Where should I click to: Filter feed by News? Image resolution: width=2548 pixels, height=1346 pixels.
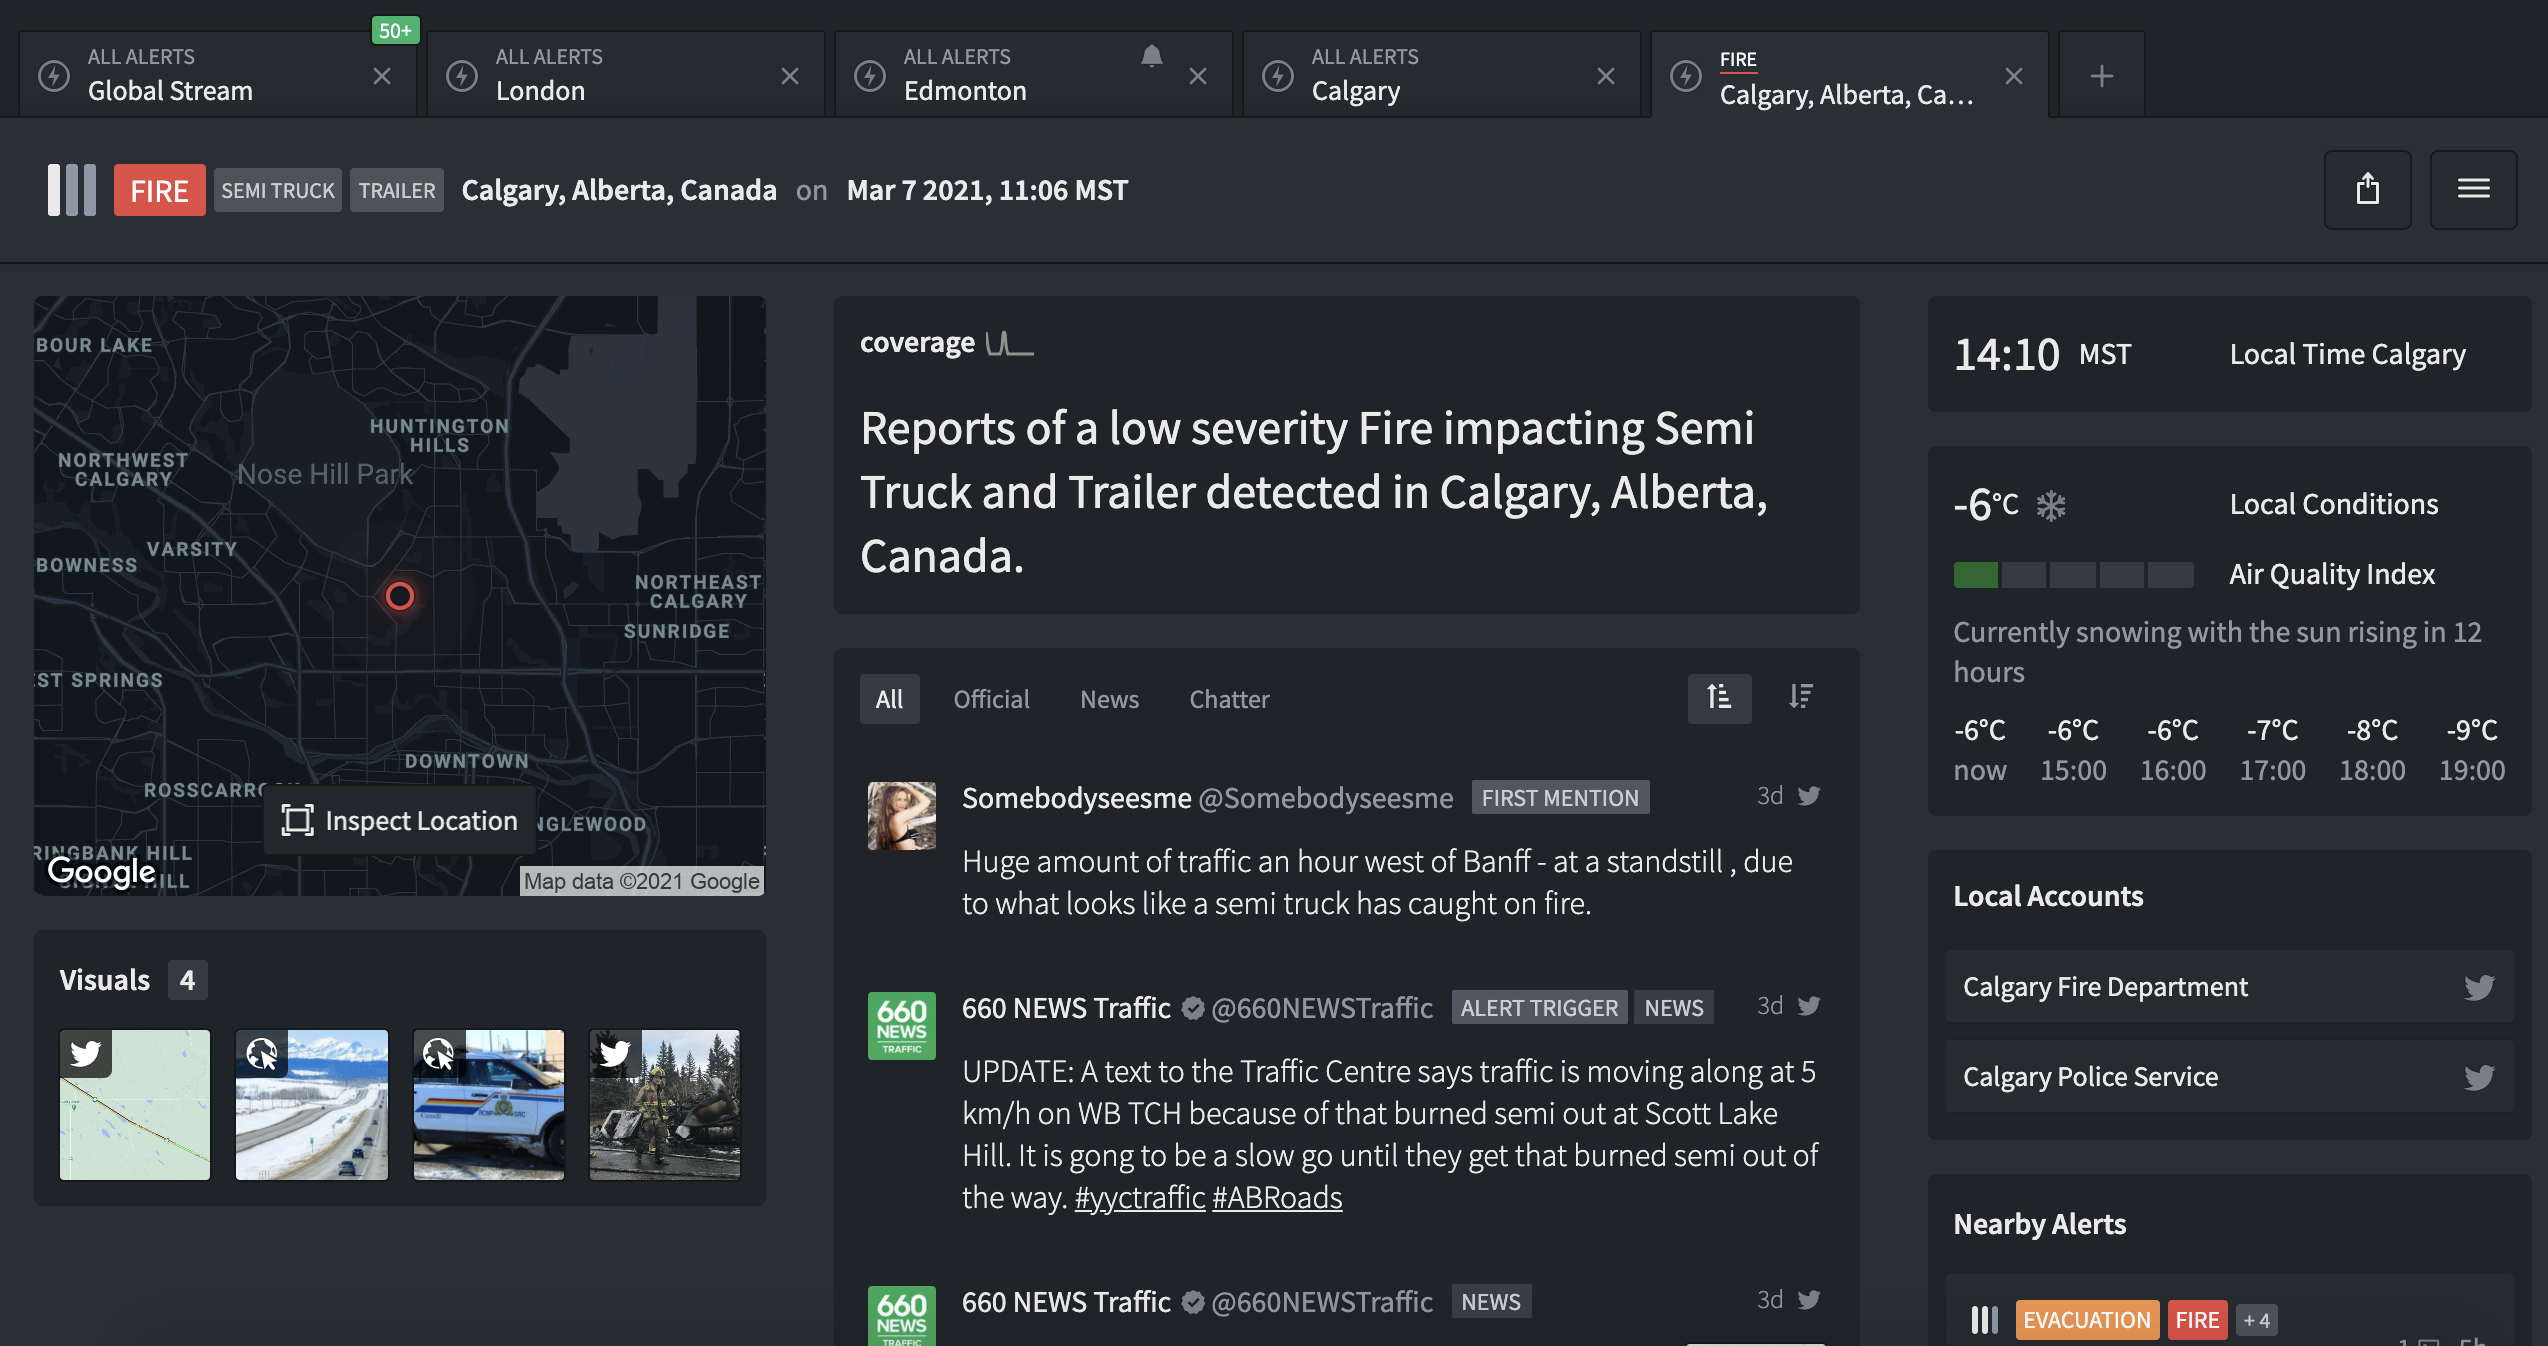tap(1109, 698)
